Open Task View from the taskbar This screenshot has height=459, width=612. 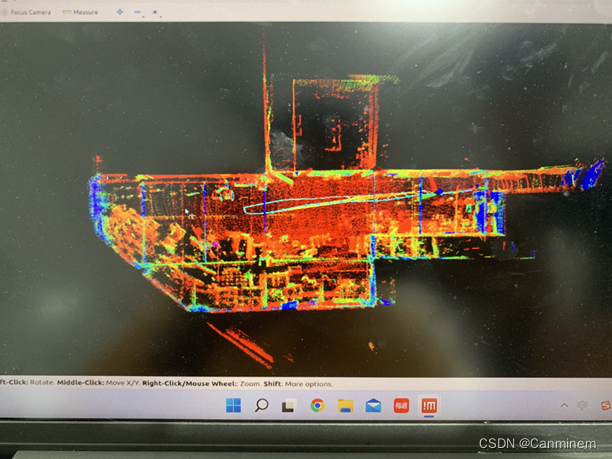pos(289,406)
